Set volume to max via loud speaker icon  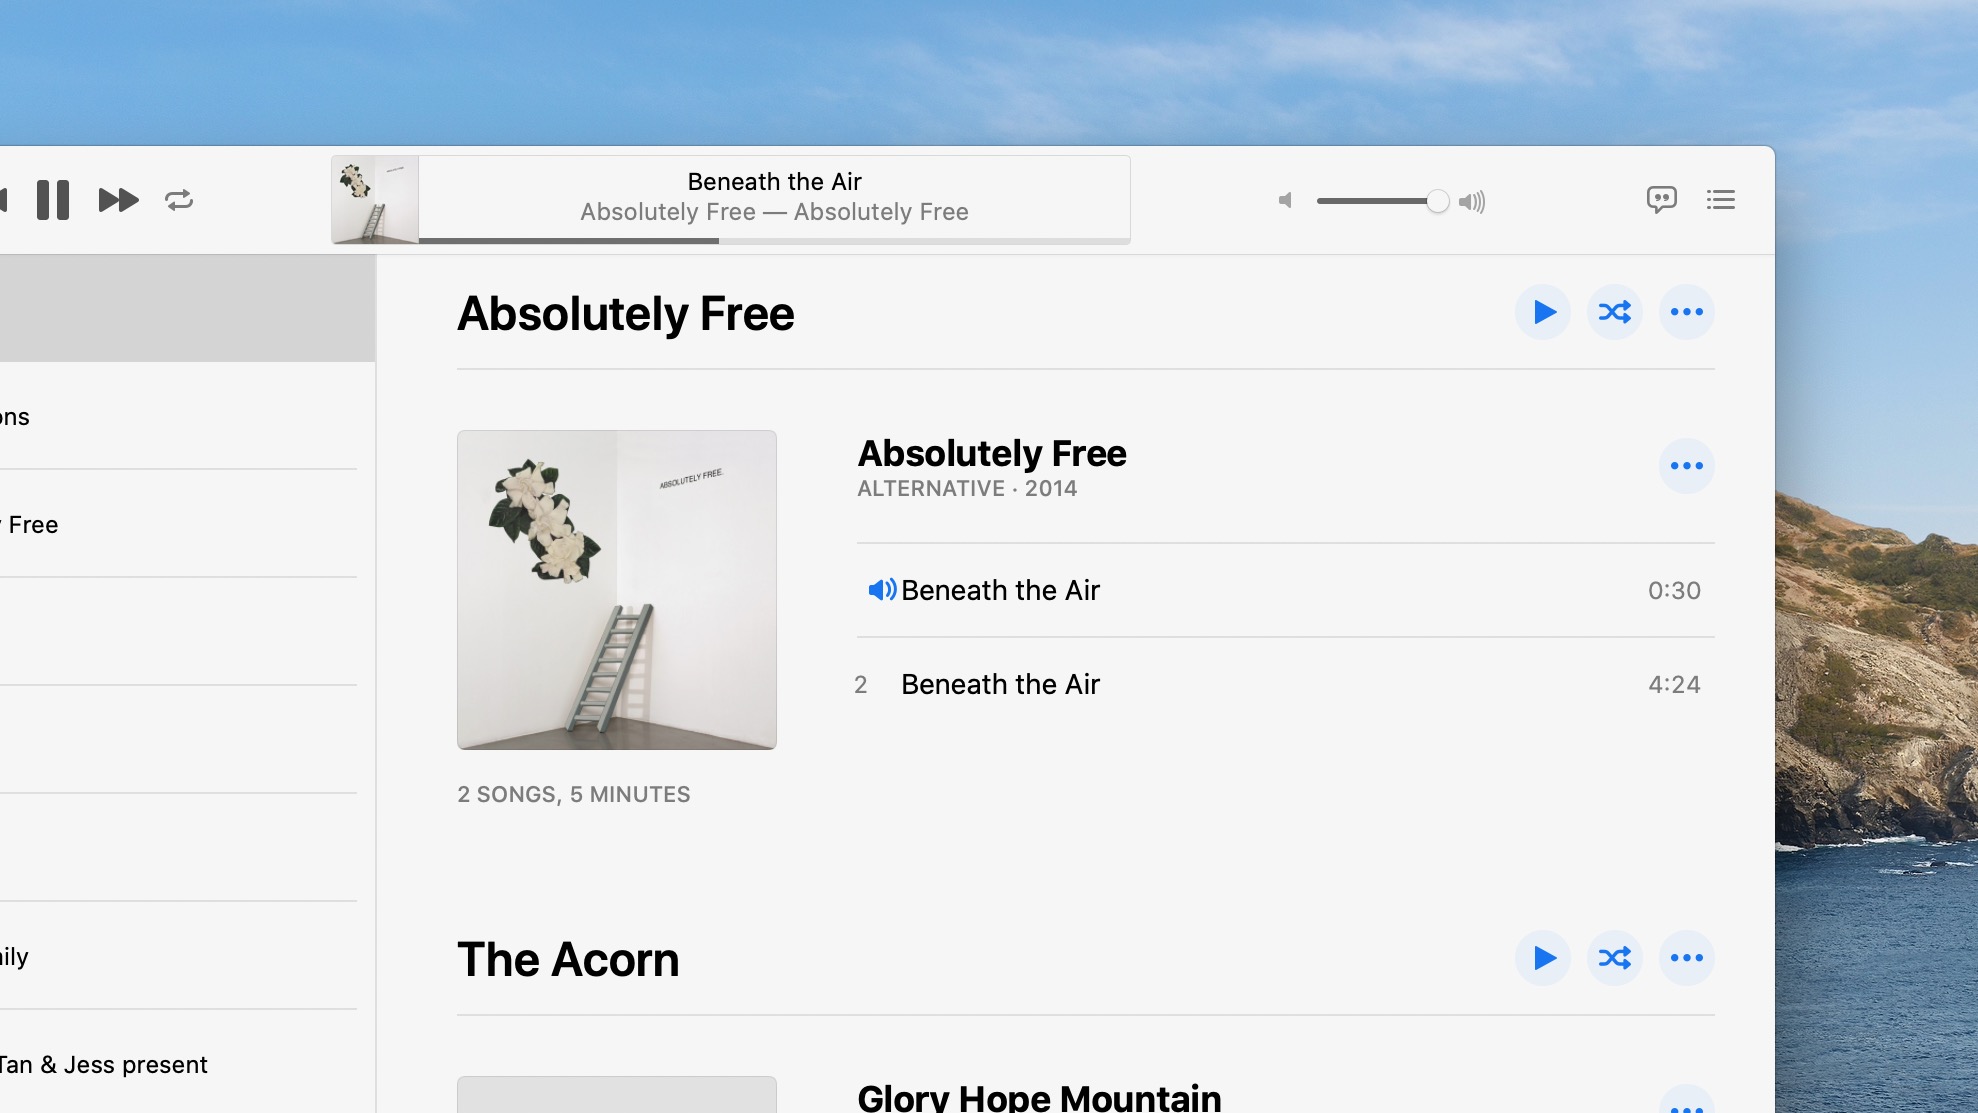1472,202
